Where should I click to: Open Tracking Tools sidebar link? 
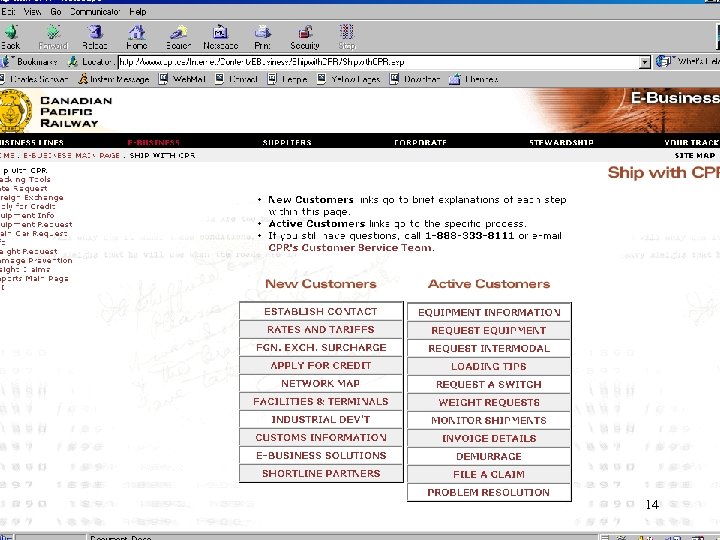click(25, 180)
